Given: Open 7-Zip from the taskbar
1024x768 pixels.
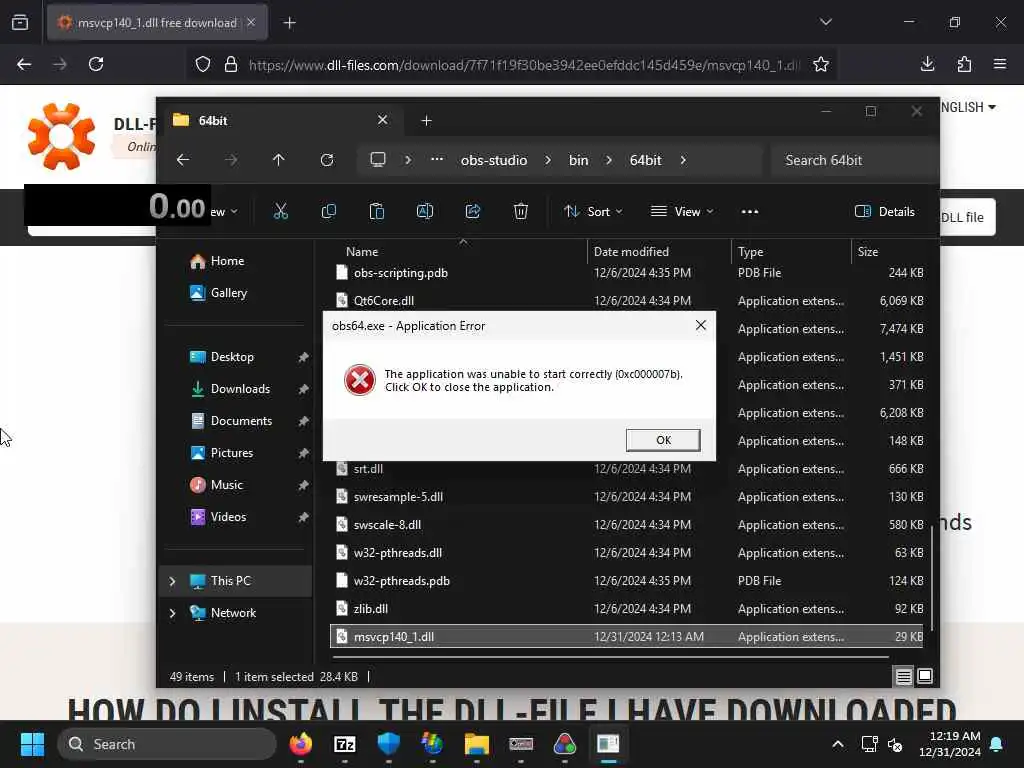Looking at the screenshot, I should pos(344,744).
